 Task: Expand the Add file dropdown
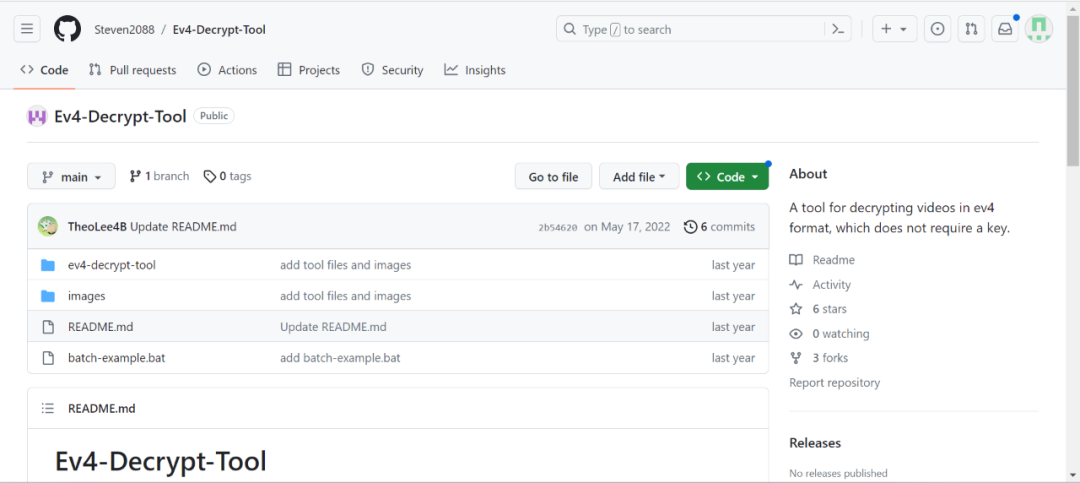(639, 177)
